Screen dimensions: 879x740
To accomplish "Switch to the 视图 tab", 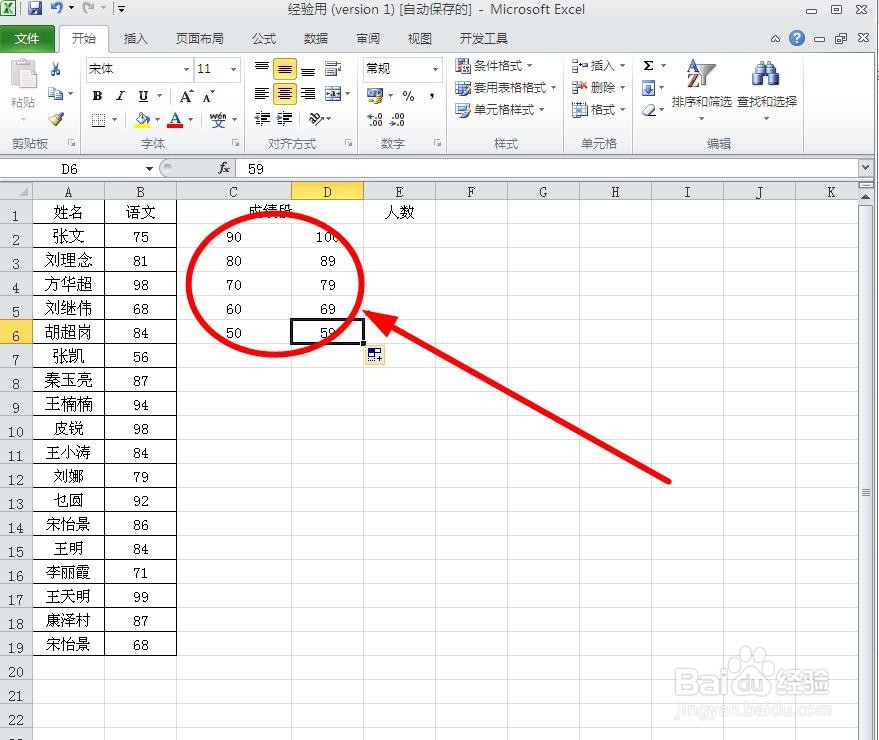I will click(x=419, y=39).
